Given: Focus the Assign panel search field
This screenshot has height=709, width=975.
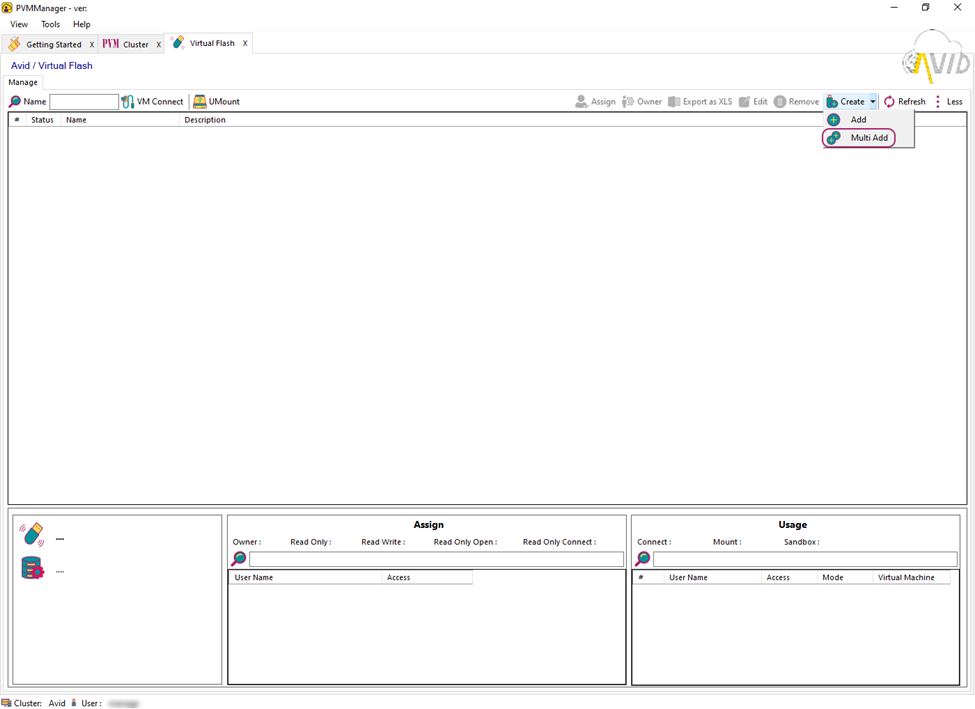Looking at the screenshot, I should (436, 559).
